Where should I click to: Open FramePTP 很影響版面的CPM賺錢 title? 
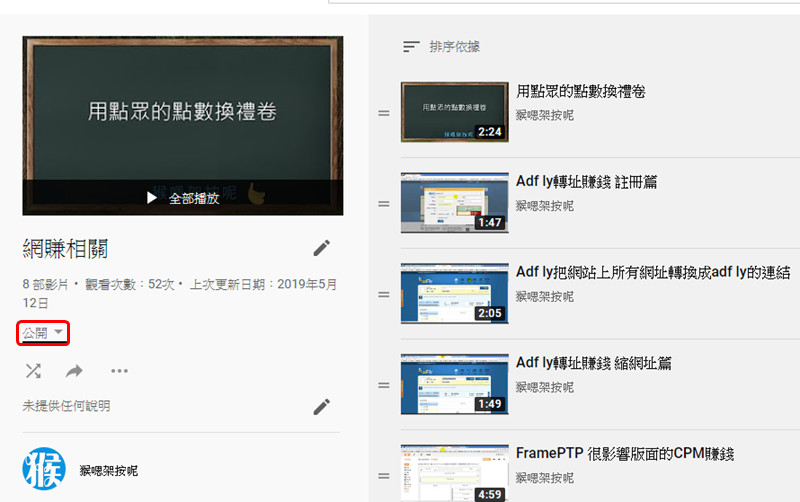tap(625, 454)
